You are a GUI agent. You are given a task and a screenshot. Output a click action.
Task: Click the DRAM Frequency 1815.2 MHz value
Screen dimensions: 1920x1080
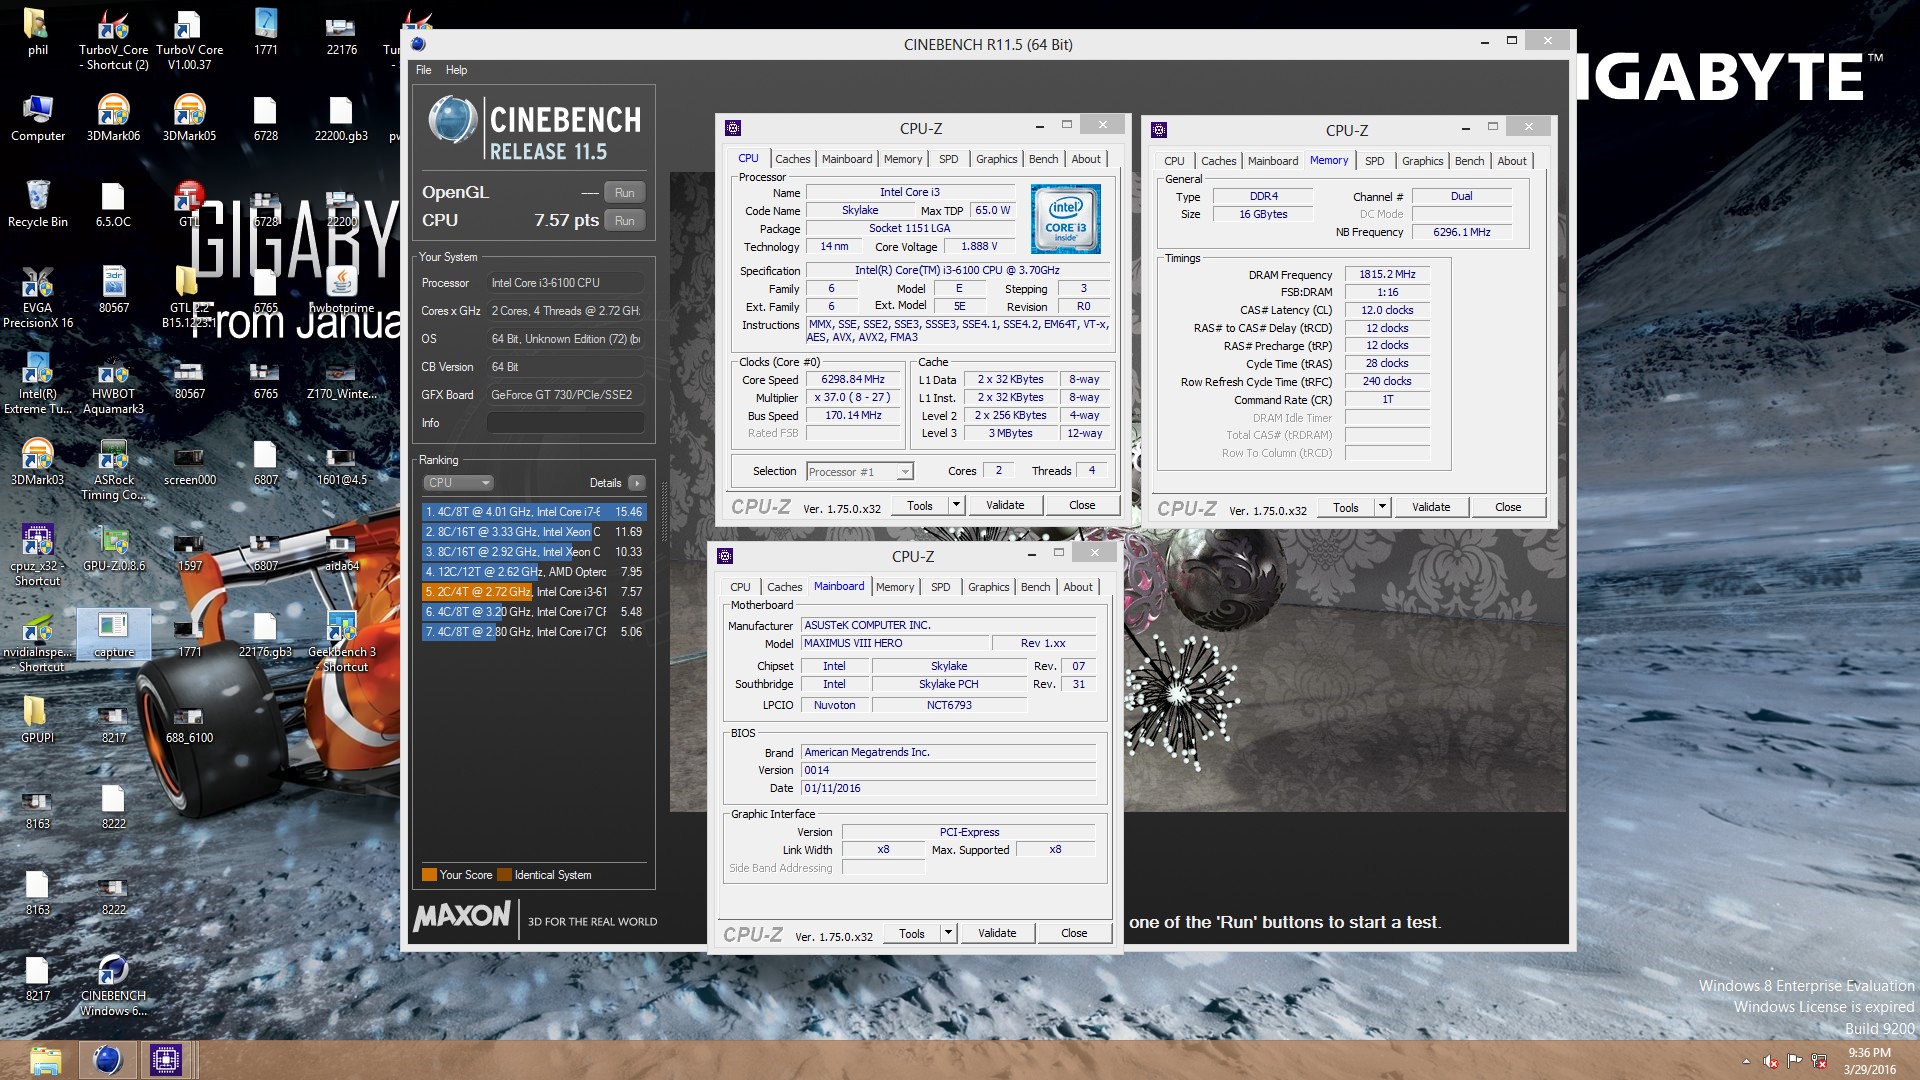pyautogui.click(x=1387, y=274)
